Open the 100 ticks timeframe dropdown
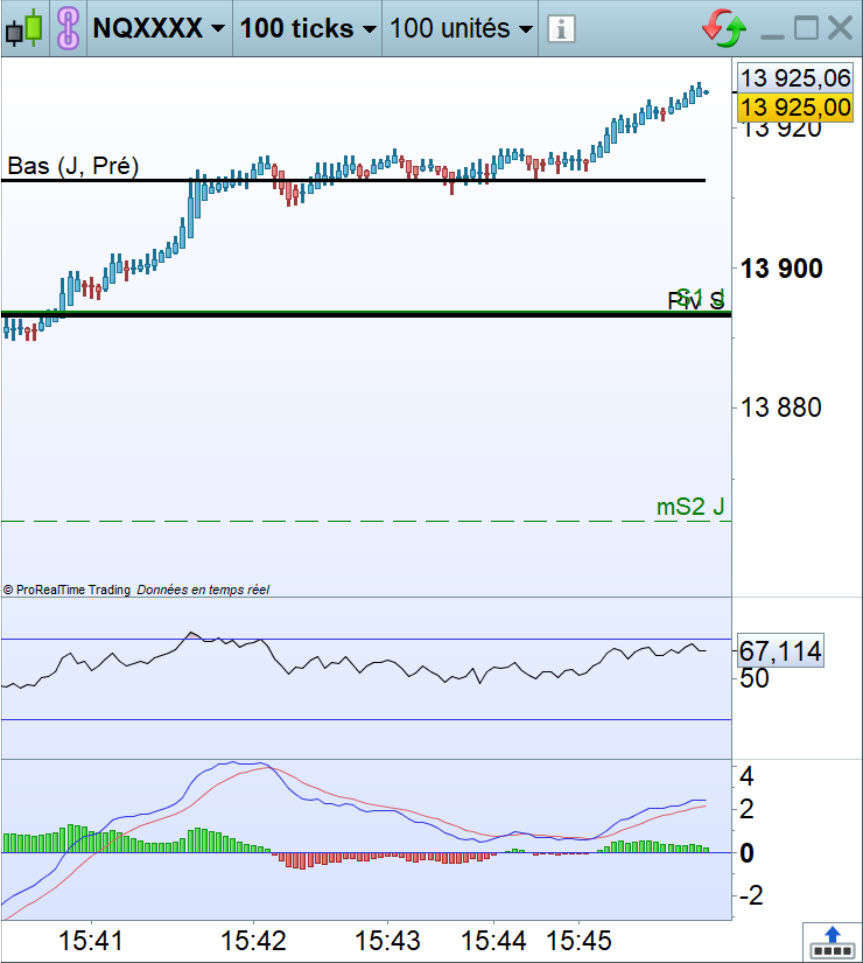Viewport: 863px width, 963px height. 308,28
